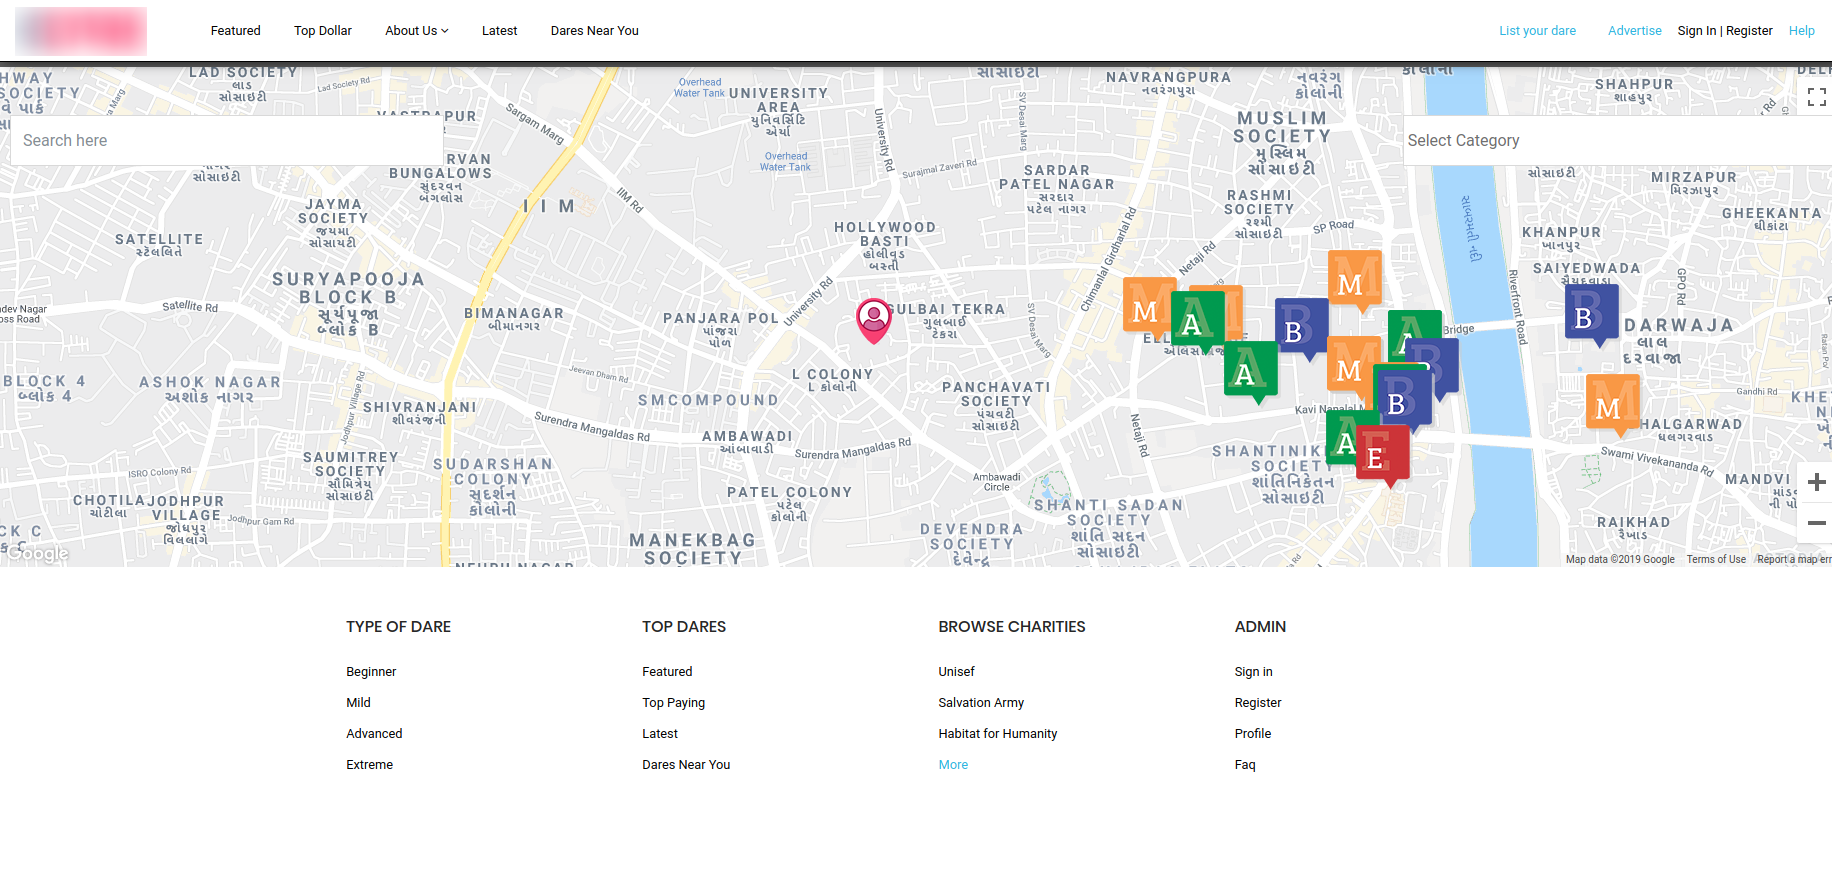Browse the Salvation Army charity
Screen dimensions: 1832x891
pos(981,703)
